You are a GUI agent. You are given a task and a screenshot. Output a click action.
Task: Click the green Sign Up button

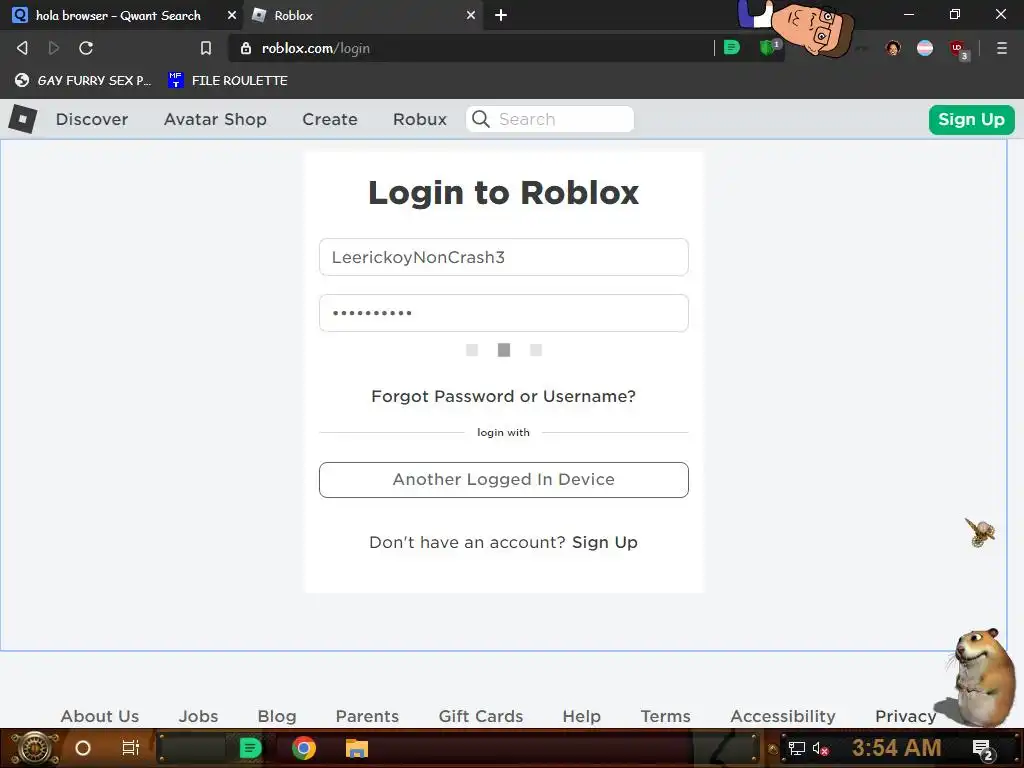(x=972, y=120)
